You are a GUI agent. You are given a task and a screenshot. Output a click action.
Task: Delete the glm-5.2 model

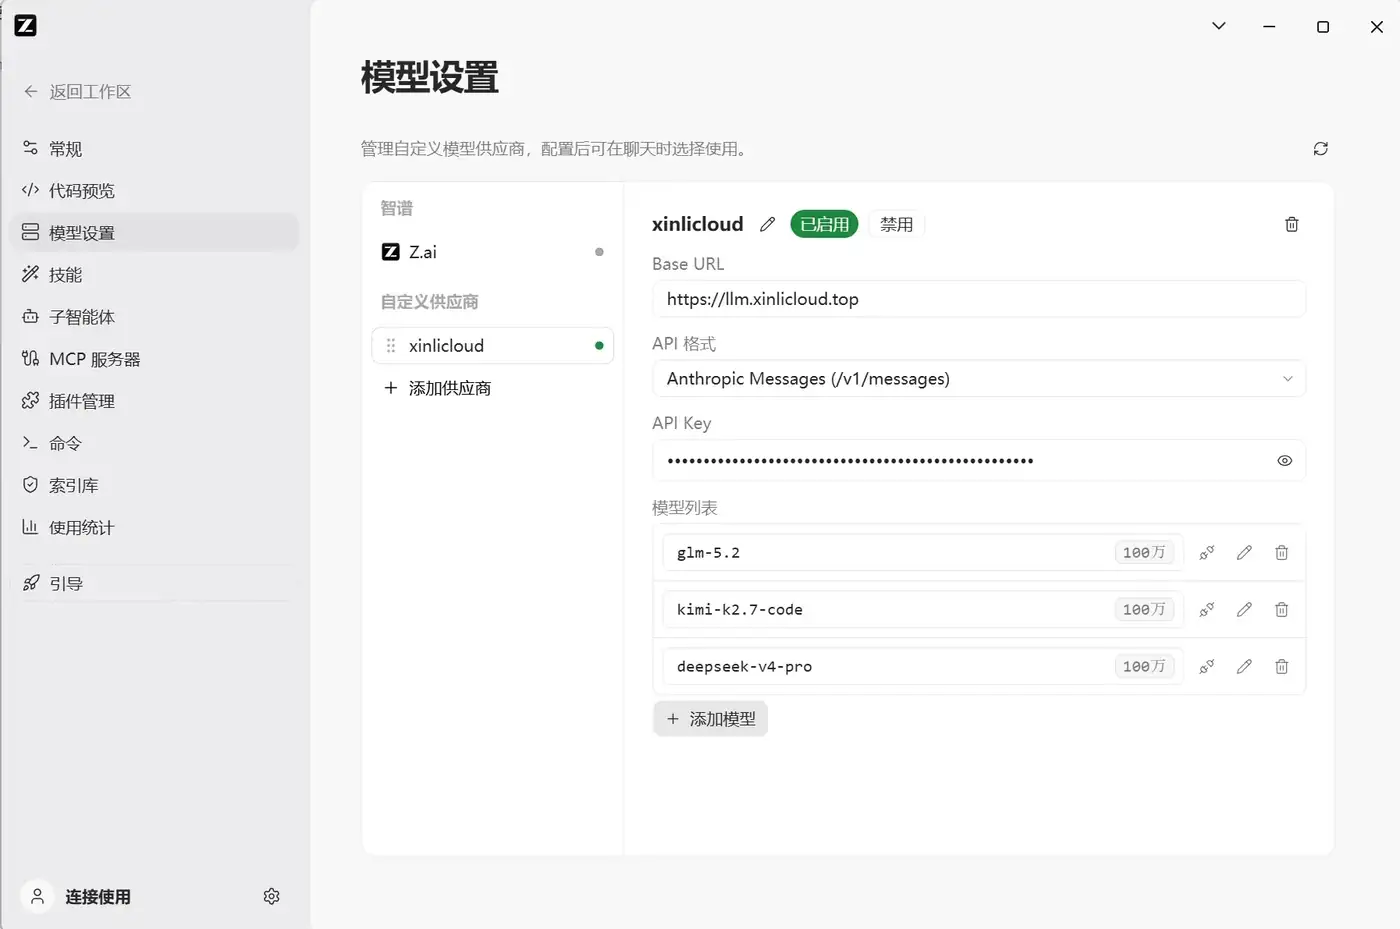[1281, 553]
